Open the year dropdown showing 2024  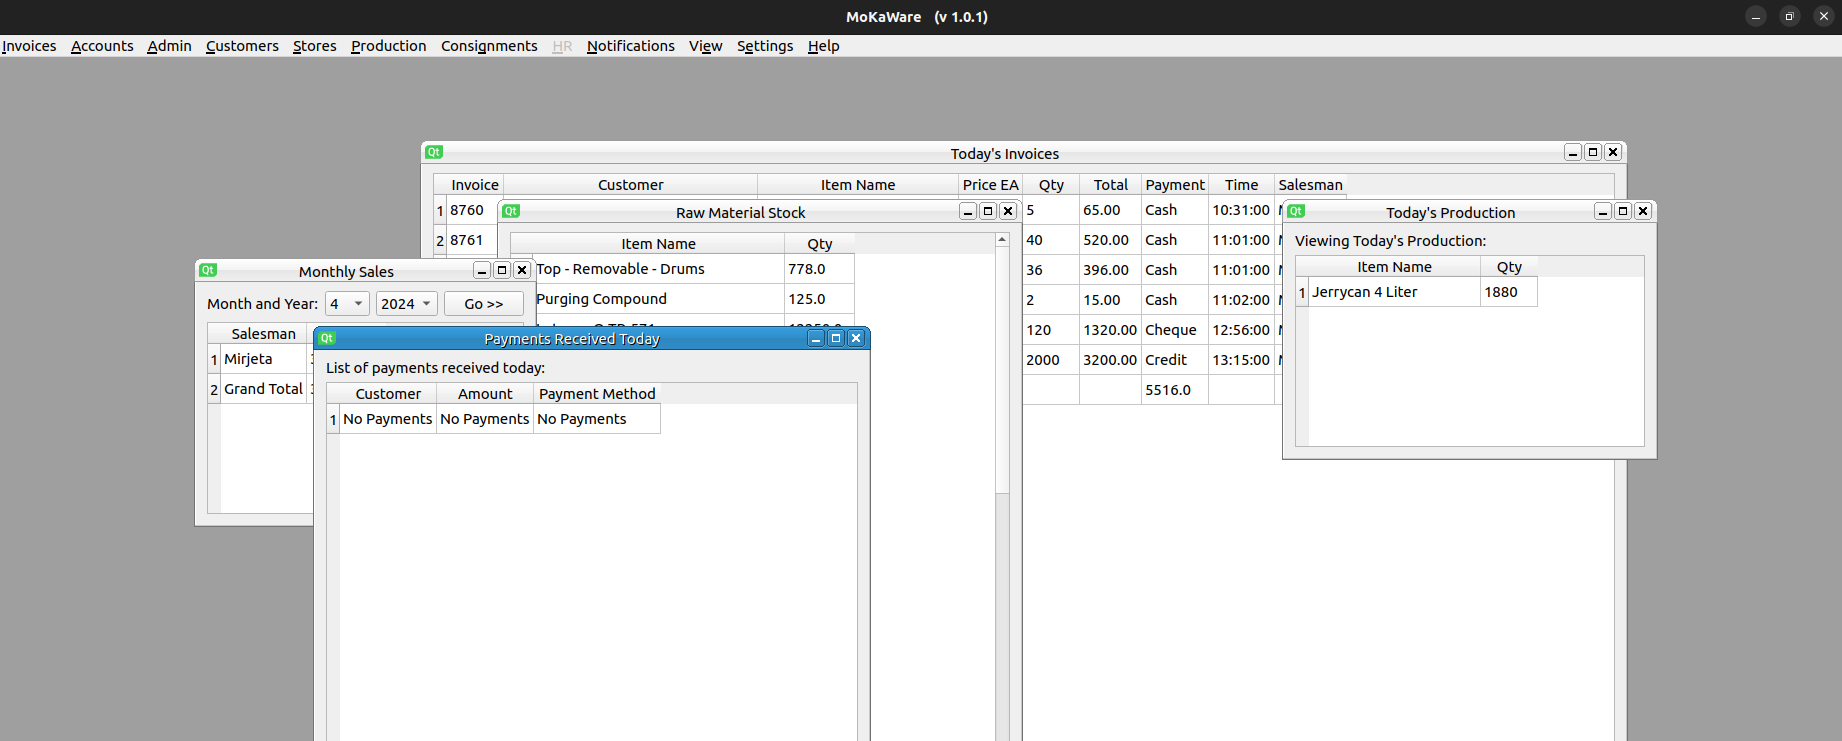click(x=406, y=304)
